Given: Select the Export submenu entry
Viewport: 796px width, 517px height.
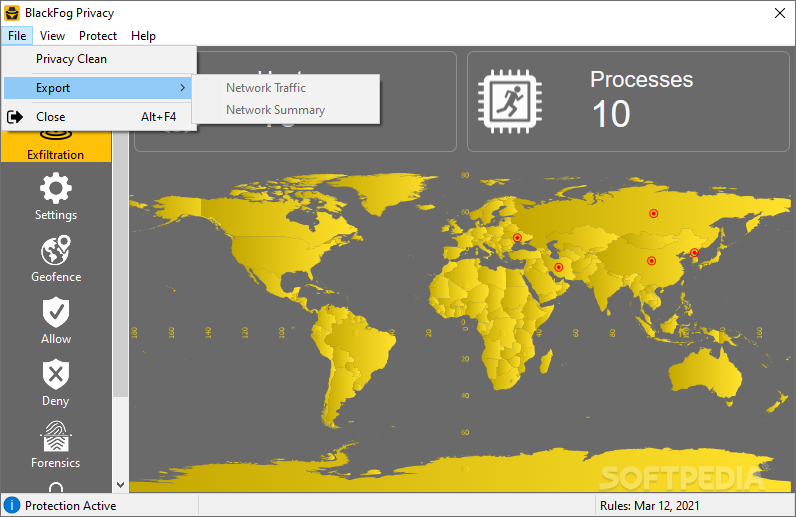Looking at the screenshot, I should point(97,88).
